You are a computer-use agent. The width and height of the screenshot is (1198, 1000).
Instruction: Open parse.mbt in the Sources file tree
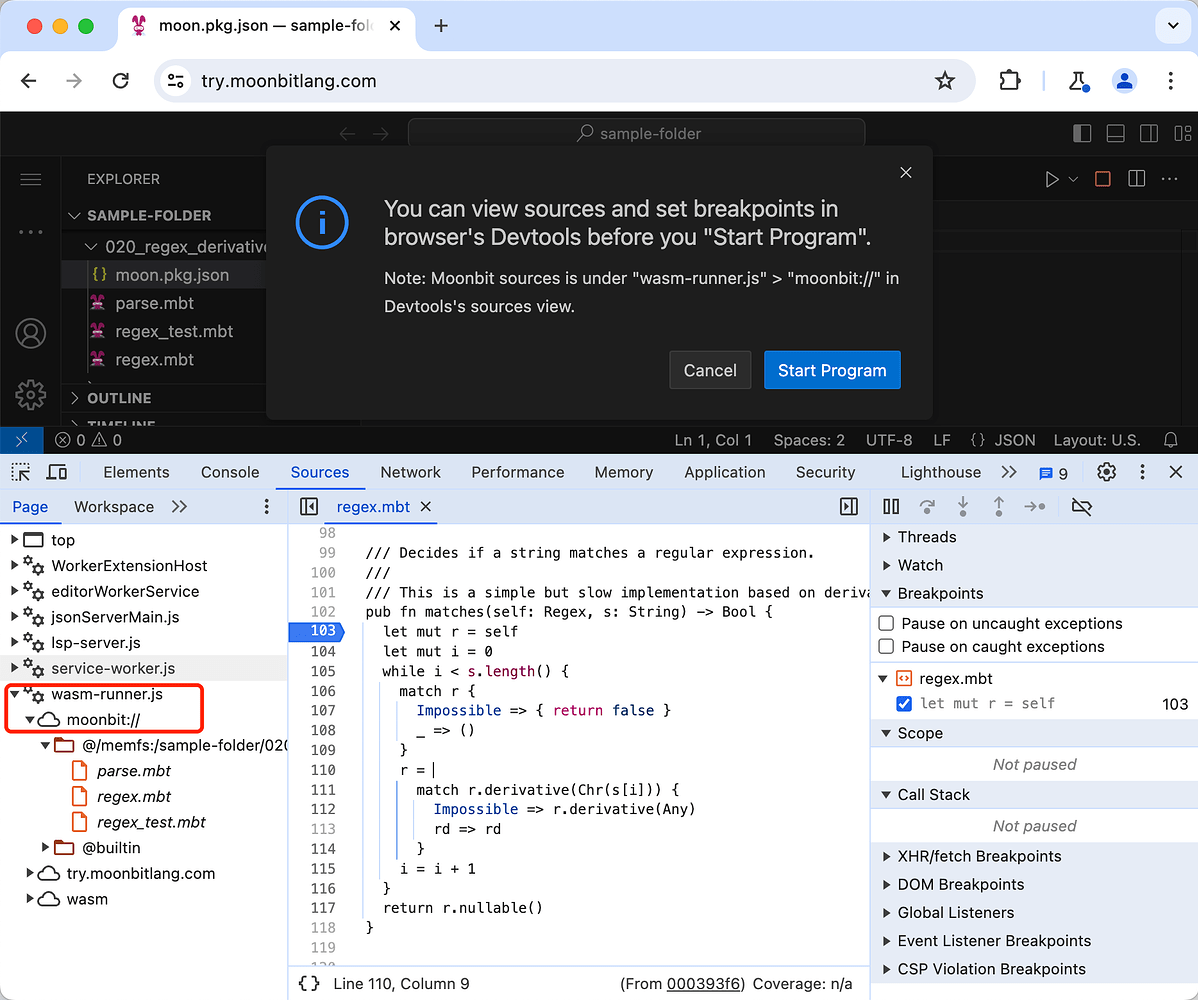[x=134, y=771]
